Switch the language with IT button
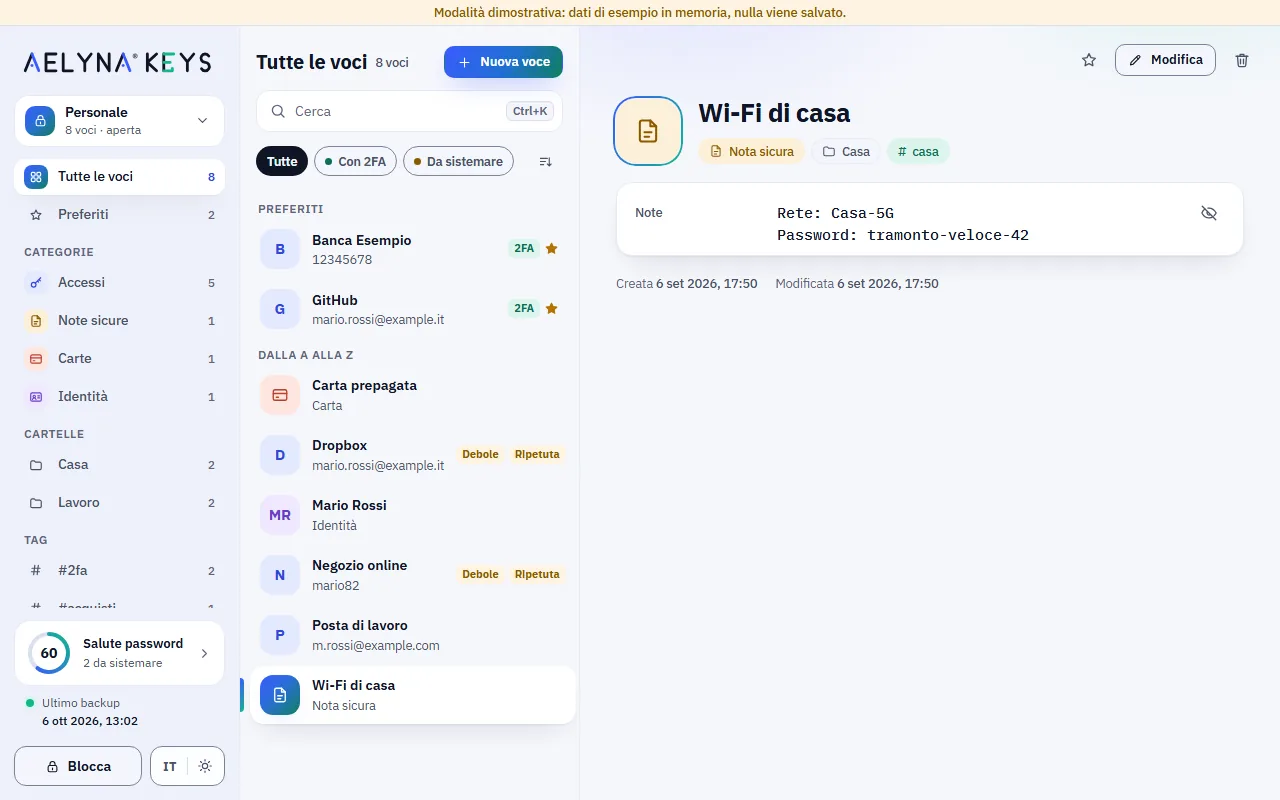Image resolution: width=1280 pixels, height=800 pixels. click(x=170, y=766)
